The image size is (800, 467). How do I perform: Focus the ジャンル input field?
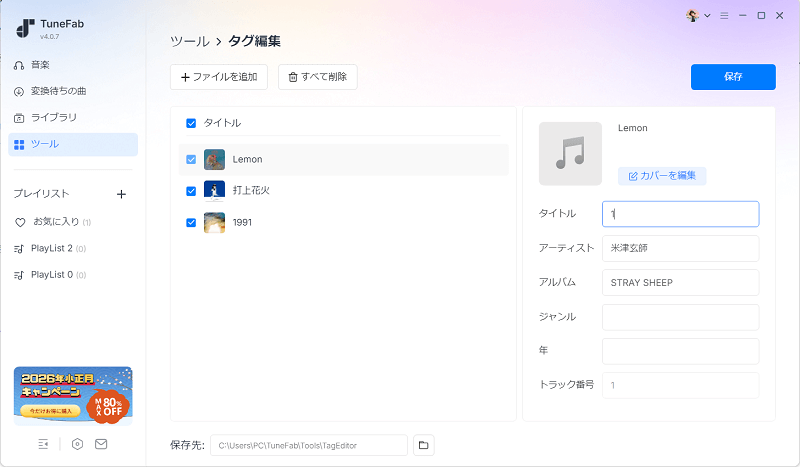680,317
